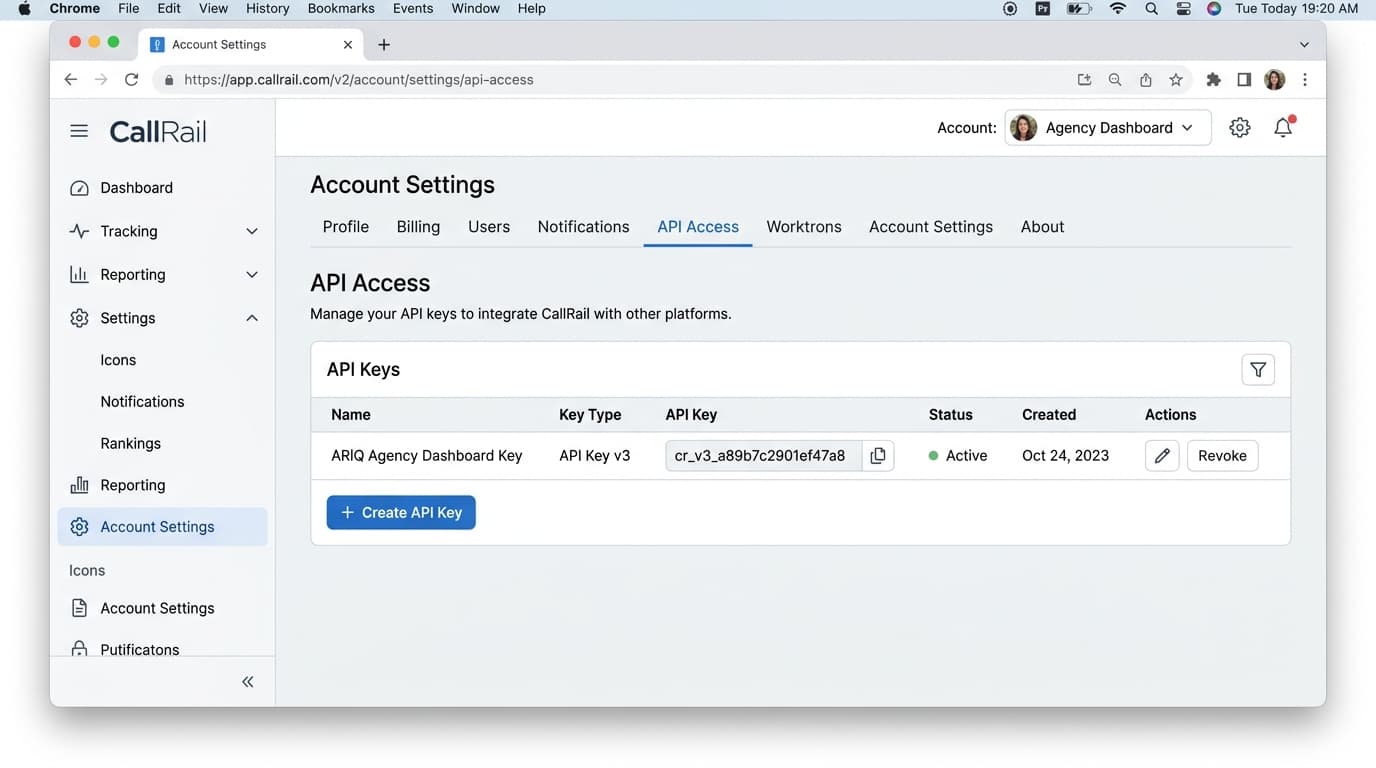Edit the ARIQ Agency Dashboard Key
Image resolution: width=1376 pixels, height=768 pixels.
point(1162,455)
